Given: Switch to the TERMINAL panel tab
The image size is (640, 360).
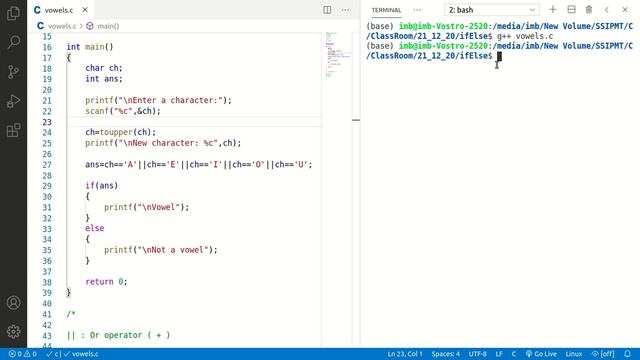Looking at the screenshot, I should click(x=386, y=10).
